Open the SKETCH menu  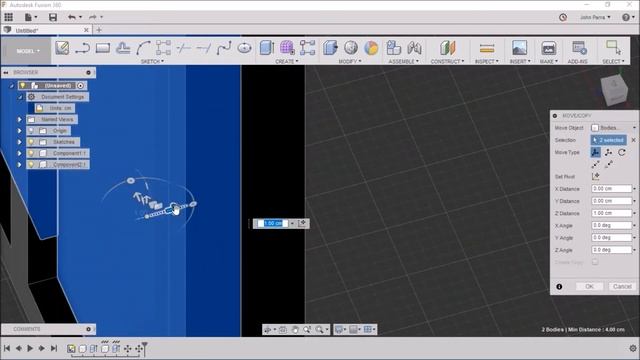point(152,61)
